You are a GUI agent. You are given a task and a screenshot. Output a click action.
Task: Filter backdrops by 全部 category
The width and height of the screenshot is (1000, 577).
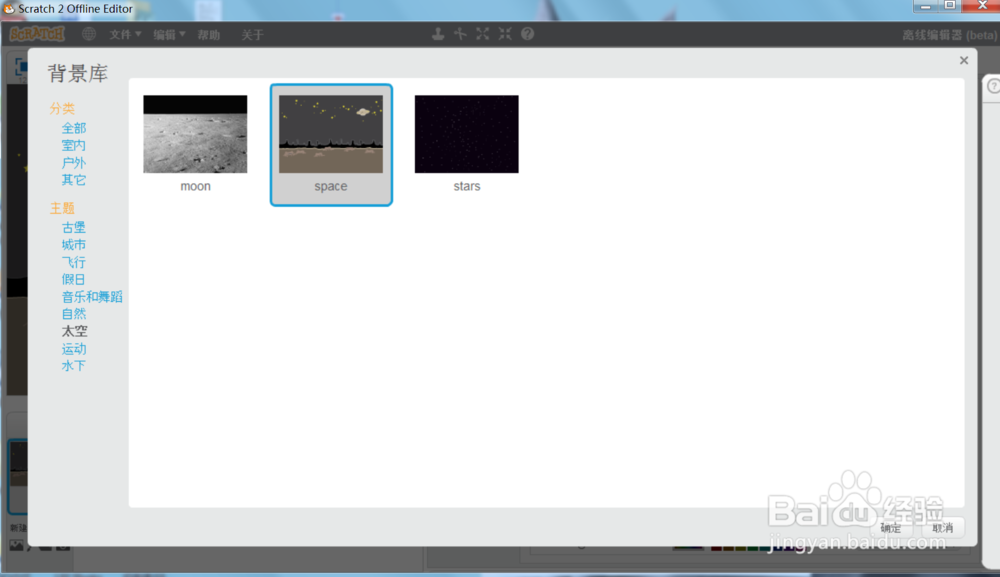[x=74, y=128]
